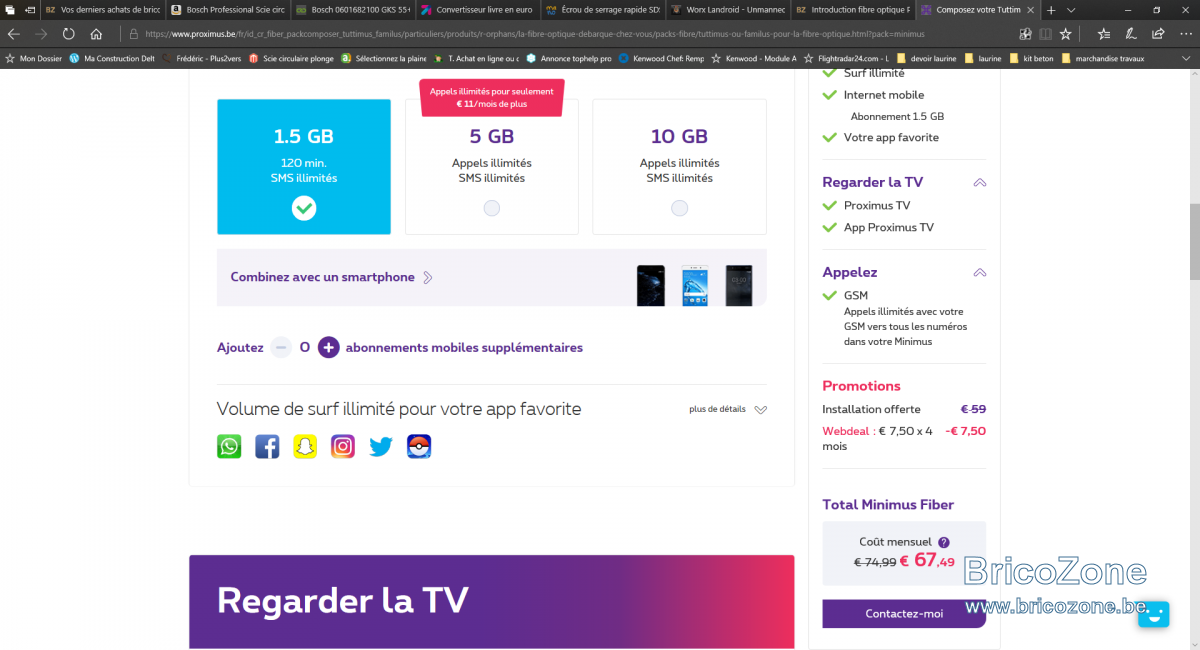Click the Contactez-moi button
Viewport: 1200px width, 650px height.
904,614
